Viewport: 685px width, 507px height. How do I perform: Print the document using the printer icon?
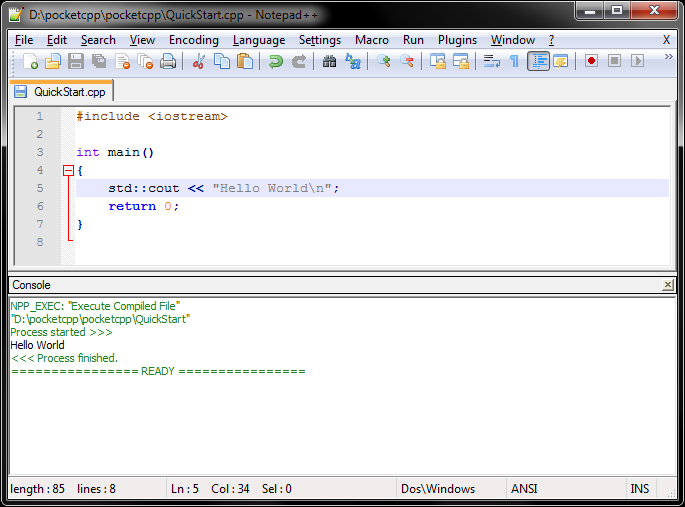[168, 61]
